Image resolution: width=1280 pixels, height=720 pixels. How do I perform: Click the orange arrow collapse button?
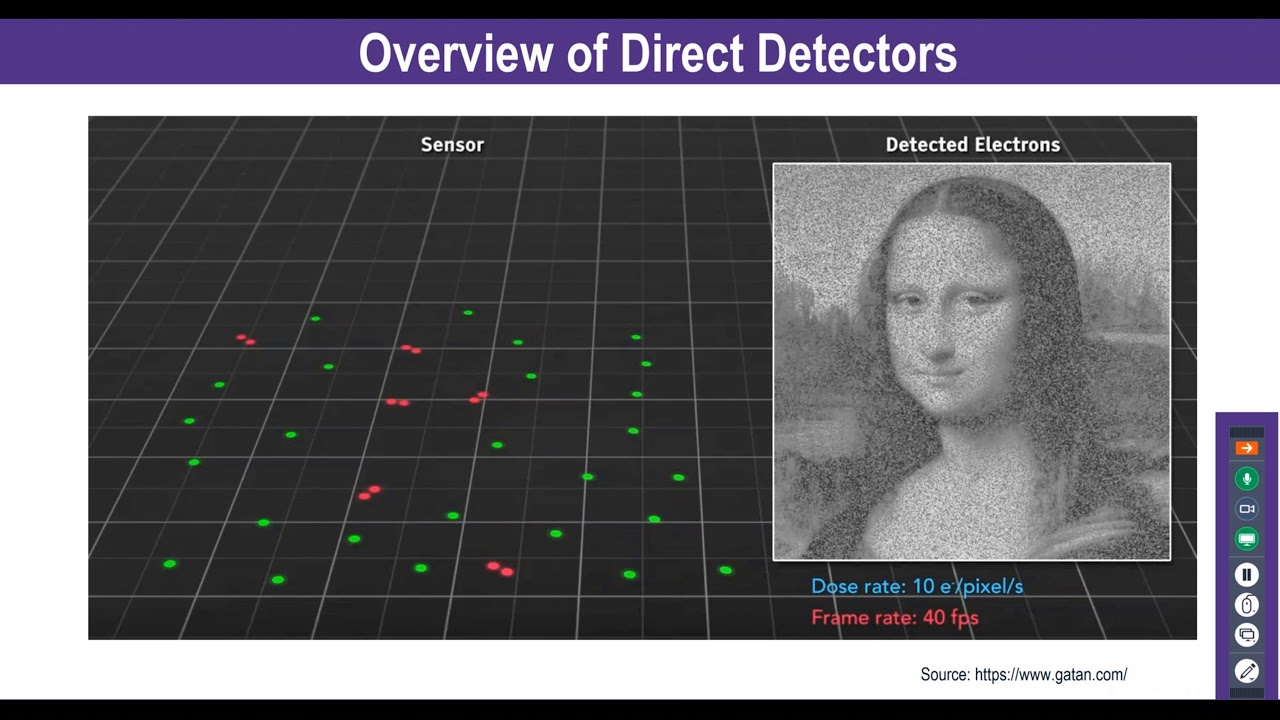pyautogui.click(x=1246, y=448)
